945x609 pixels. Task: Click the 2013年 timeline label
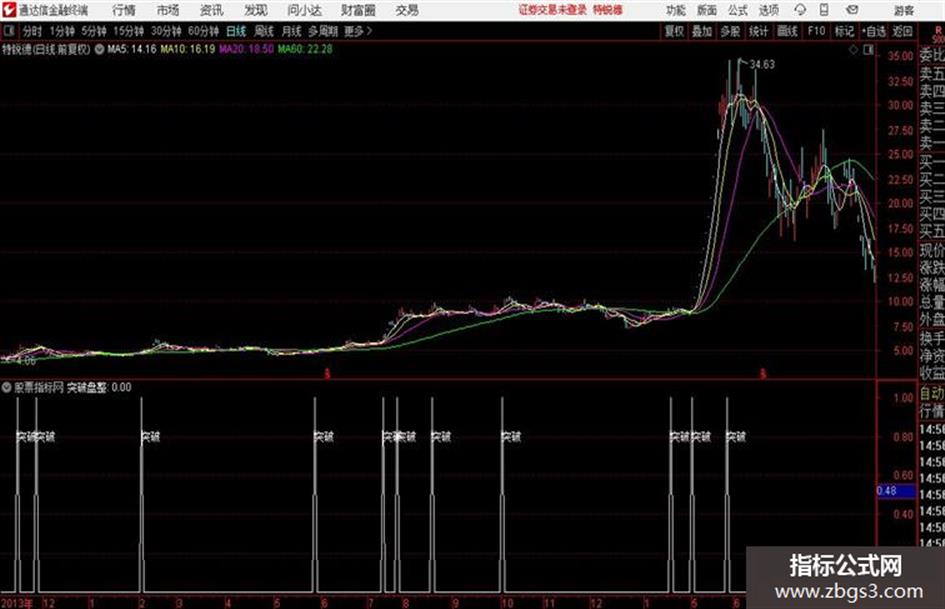(17, 603)
